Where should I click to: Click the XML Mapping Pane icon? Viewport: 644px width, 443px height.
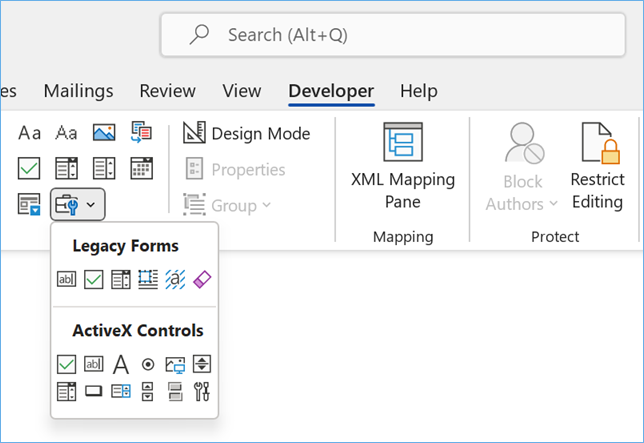point(403,142)
